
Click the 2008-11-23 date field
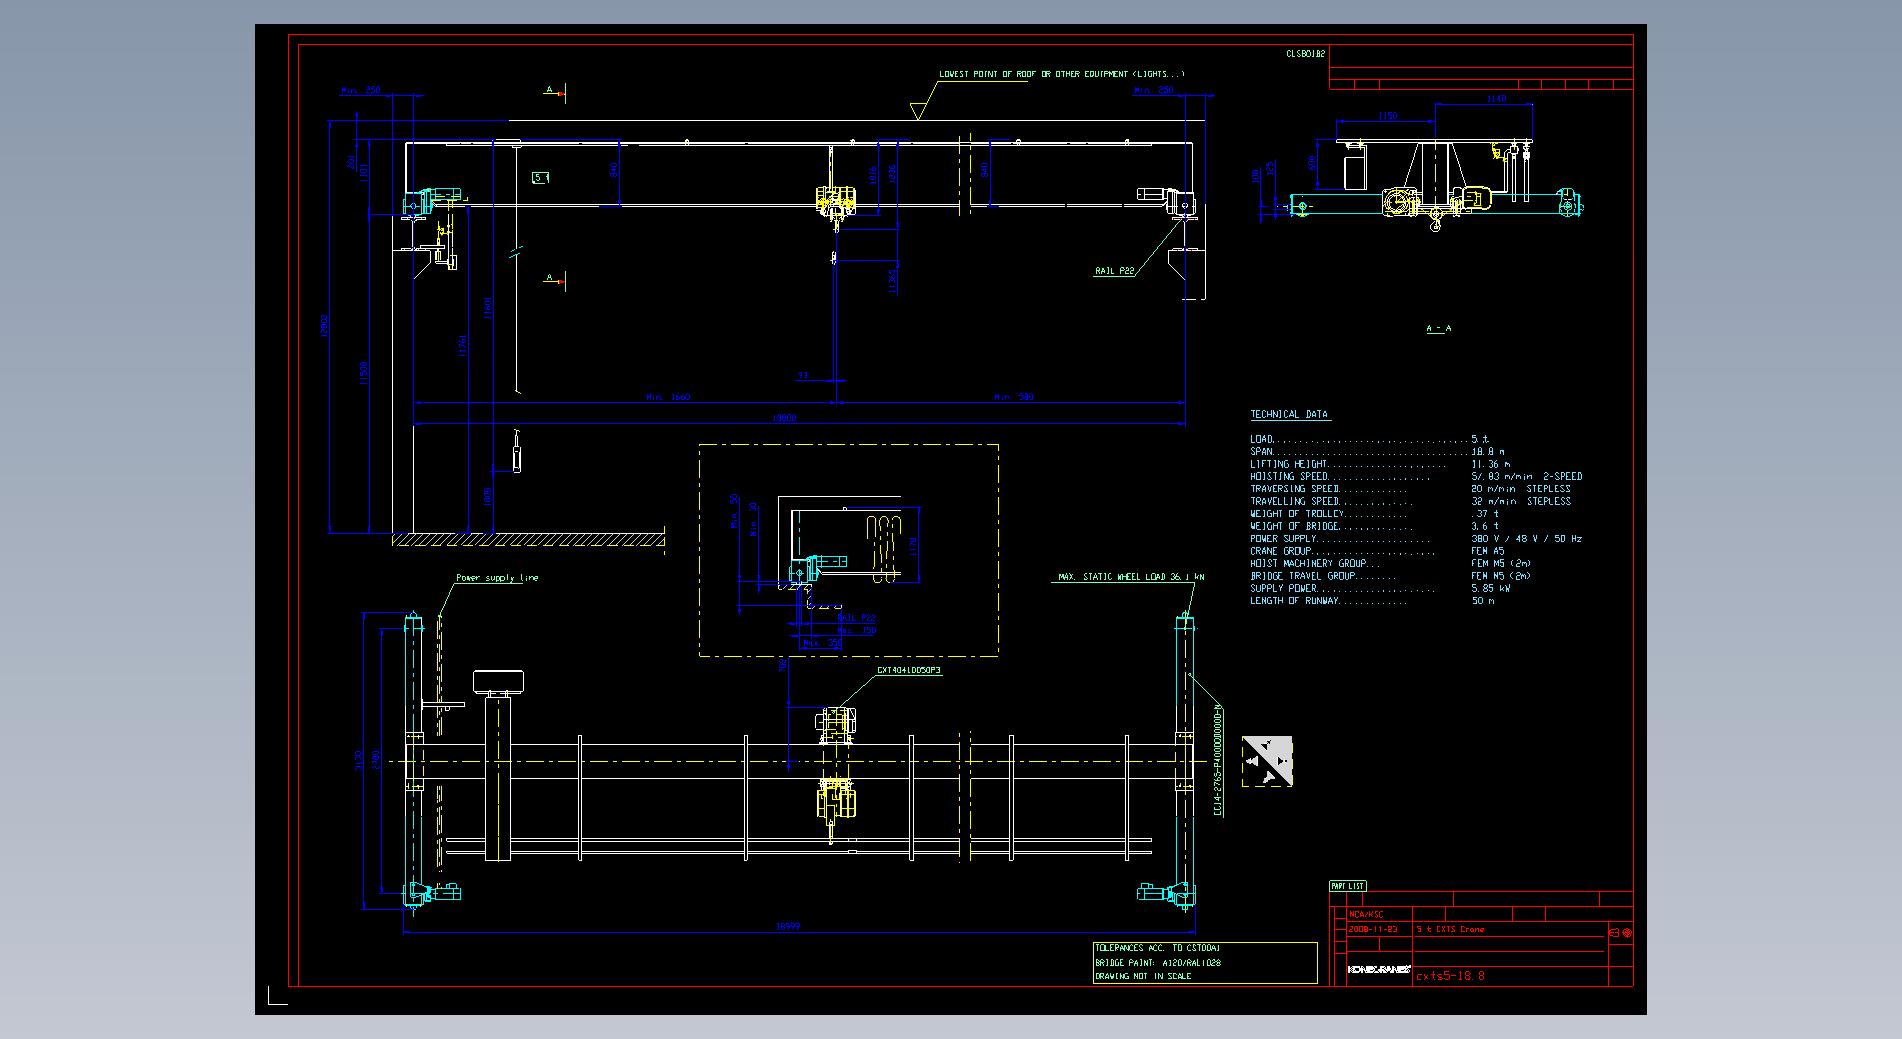[x=1371, y=929]
